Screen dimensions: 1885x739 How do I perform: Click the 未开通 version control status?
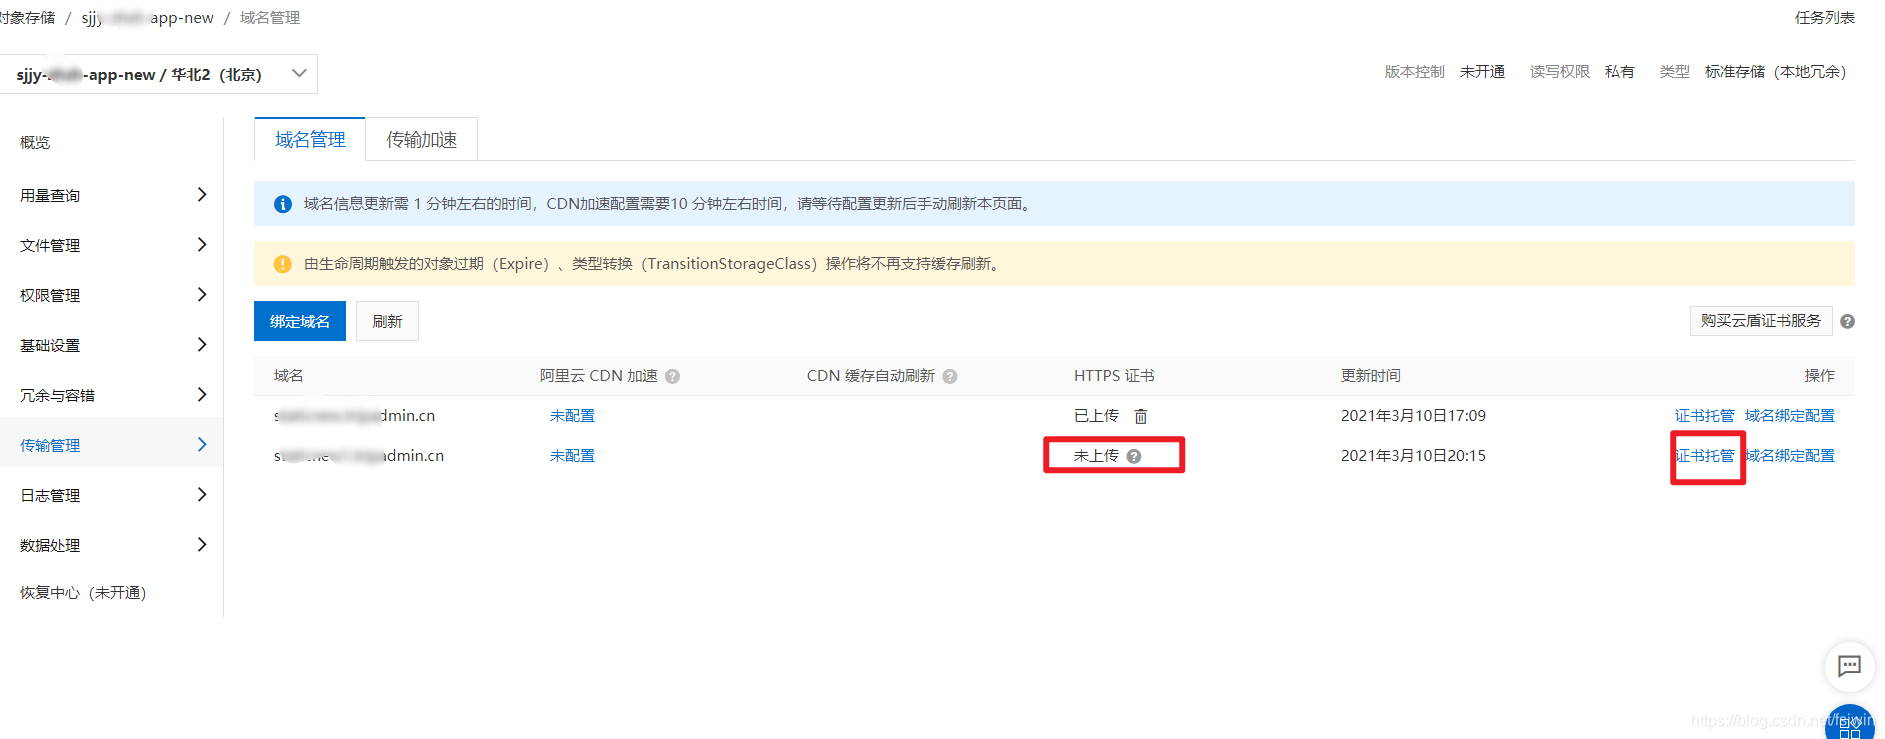(1482, 72)
